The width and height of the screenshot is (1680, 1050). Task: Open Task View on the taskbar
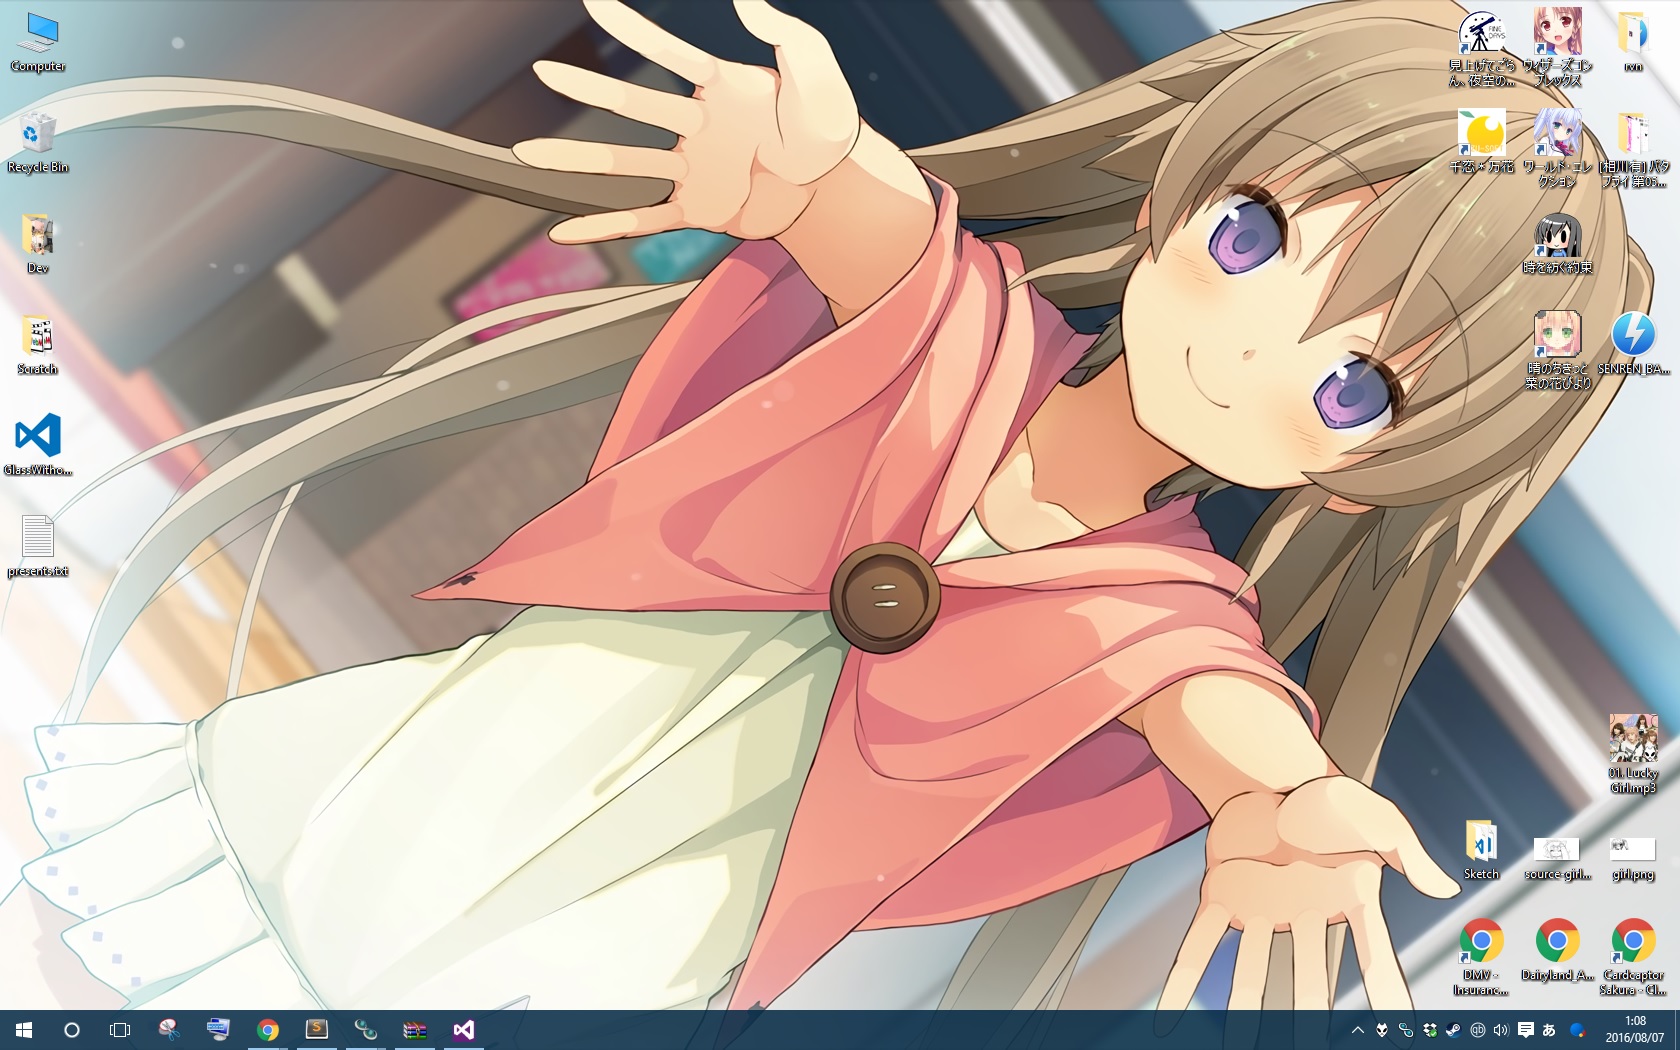[x=120, y=1030]
